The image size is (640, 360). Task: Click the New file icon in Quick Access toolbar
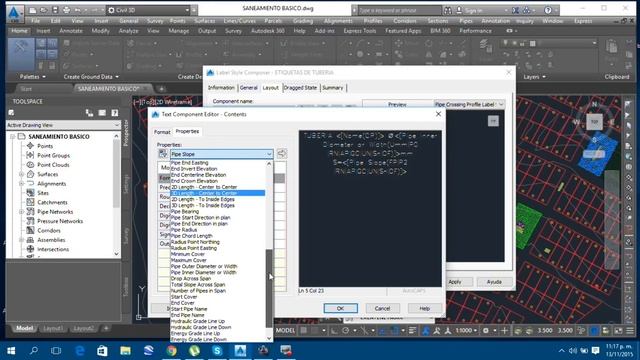(x=33, y=10)
